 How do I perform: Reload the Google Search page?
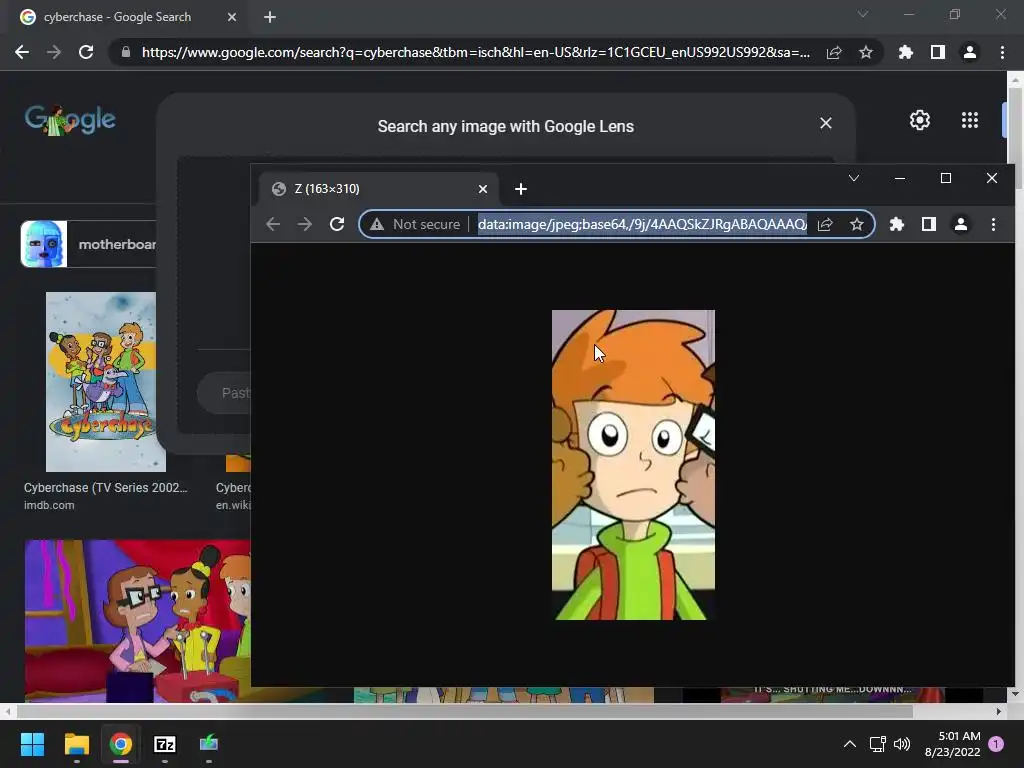coord(86,52)
